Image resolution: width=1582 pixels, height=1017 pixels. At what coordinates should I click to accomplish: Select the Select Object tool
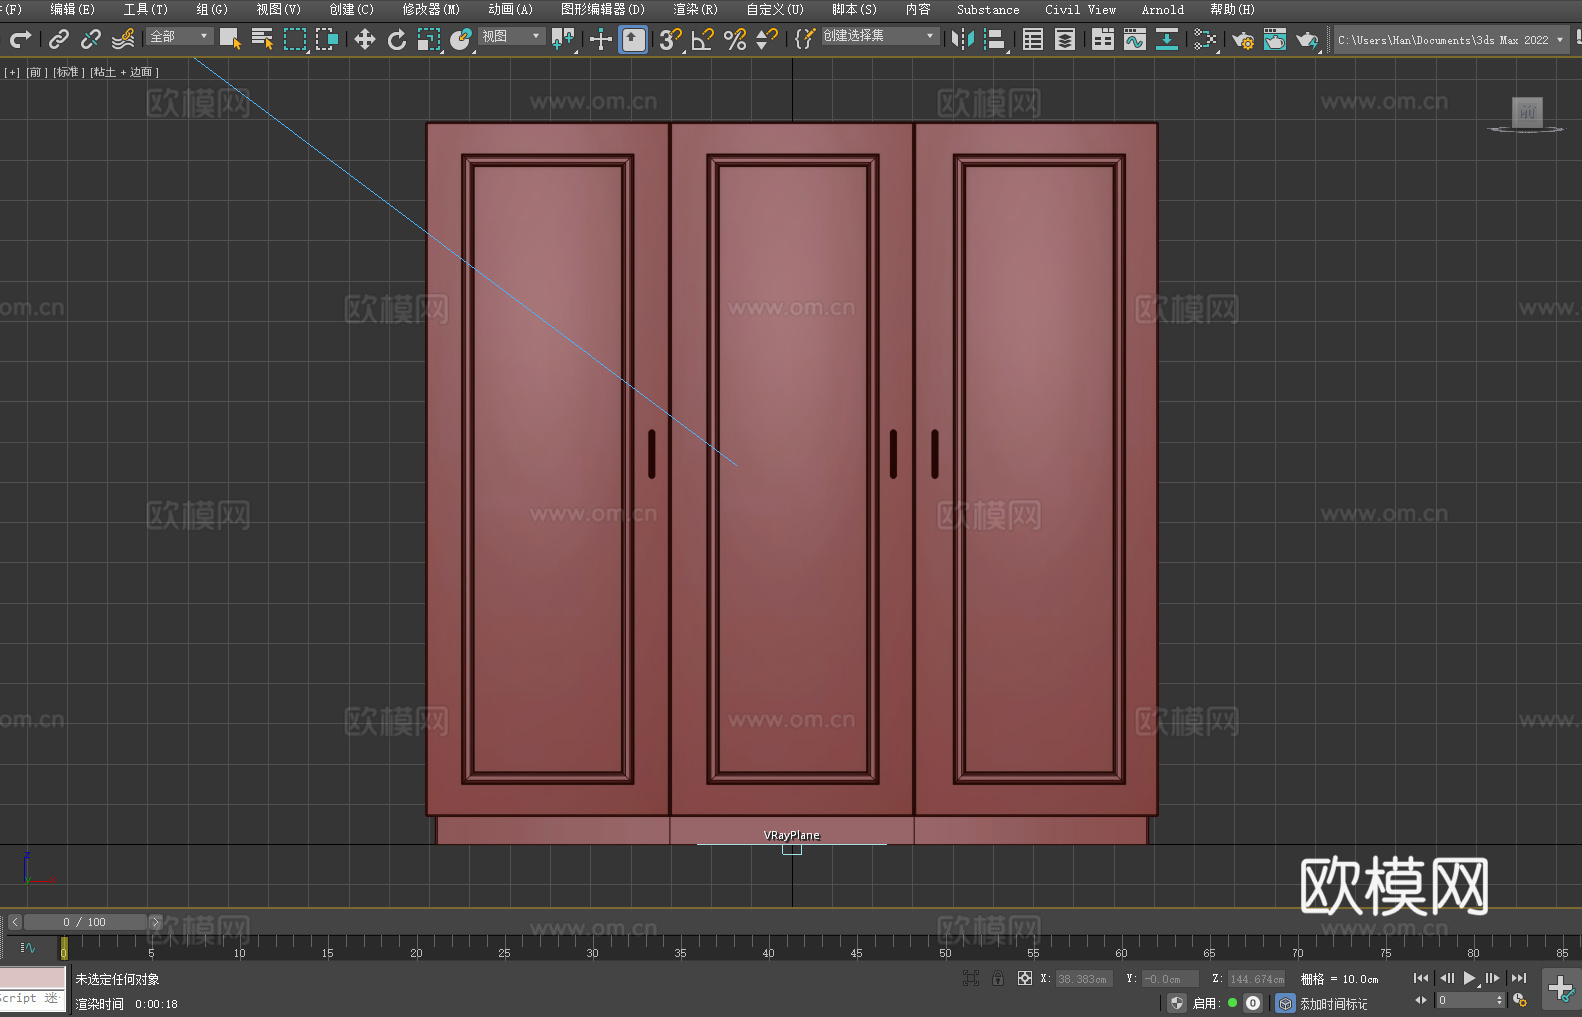click(x=230, y=39)
